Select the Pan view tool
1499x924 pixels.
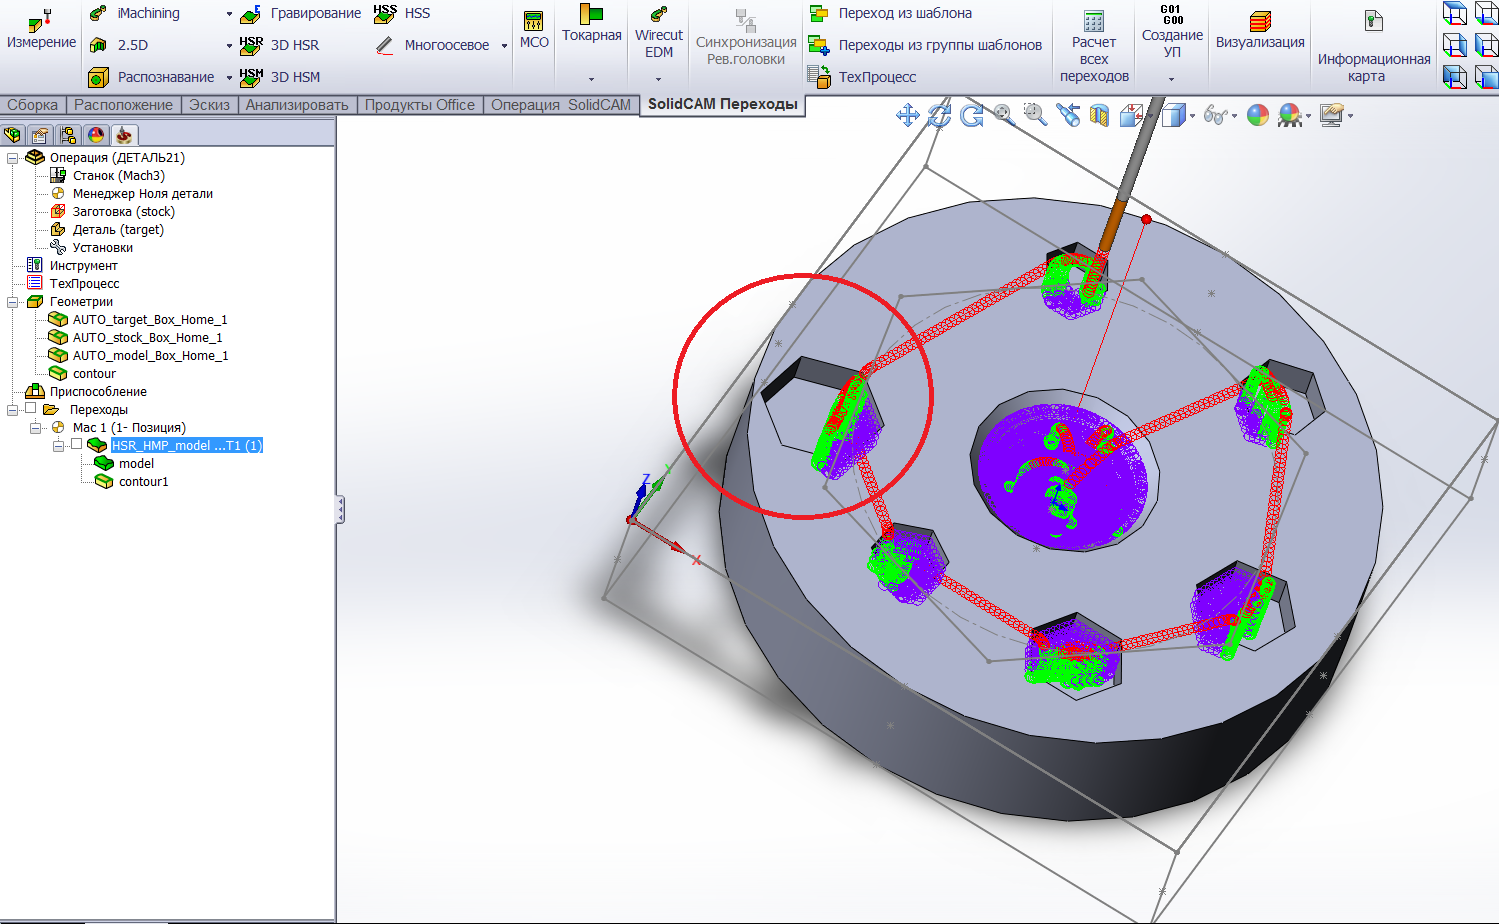(907, 116)
